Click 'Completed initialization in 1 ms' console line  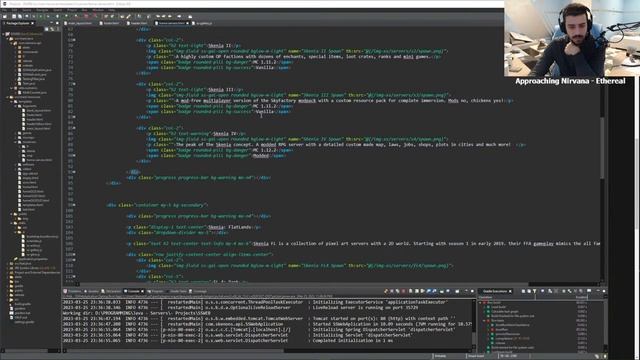pyautogui.click(x=353, y=340)
